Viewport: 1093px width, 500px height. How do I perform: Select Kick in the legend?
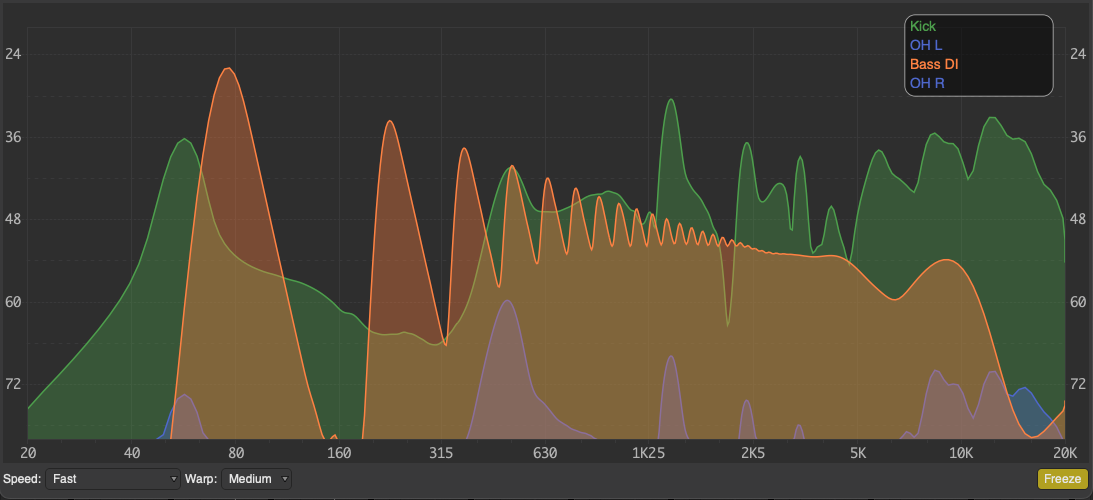(923, 26)
